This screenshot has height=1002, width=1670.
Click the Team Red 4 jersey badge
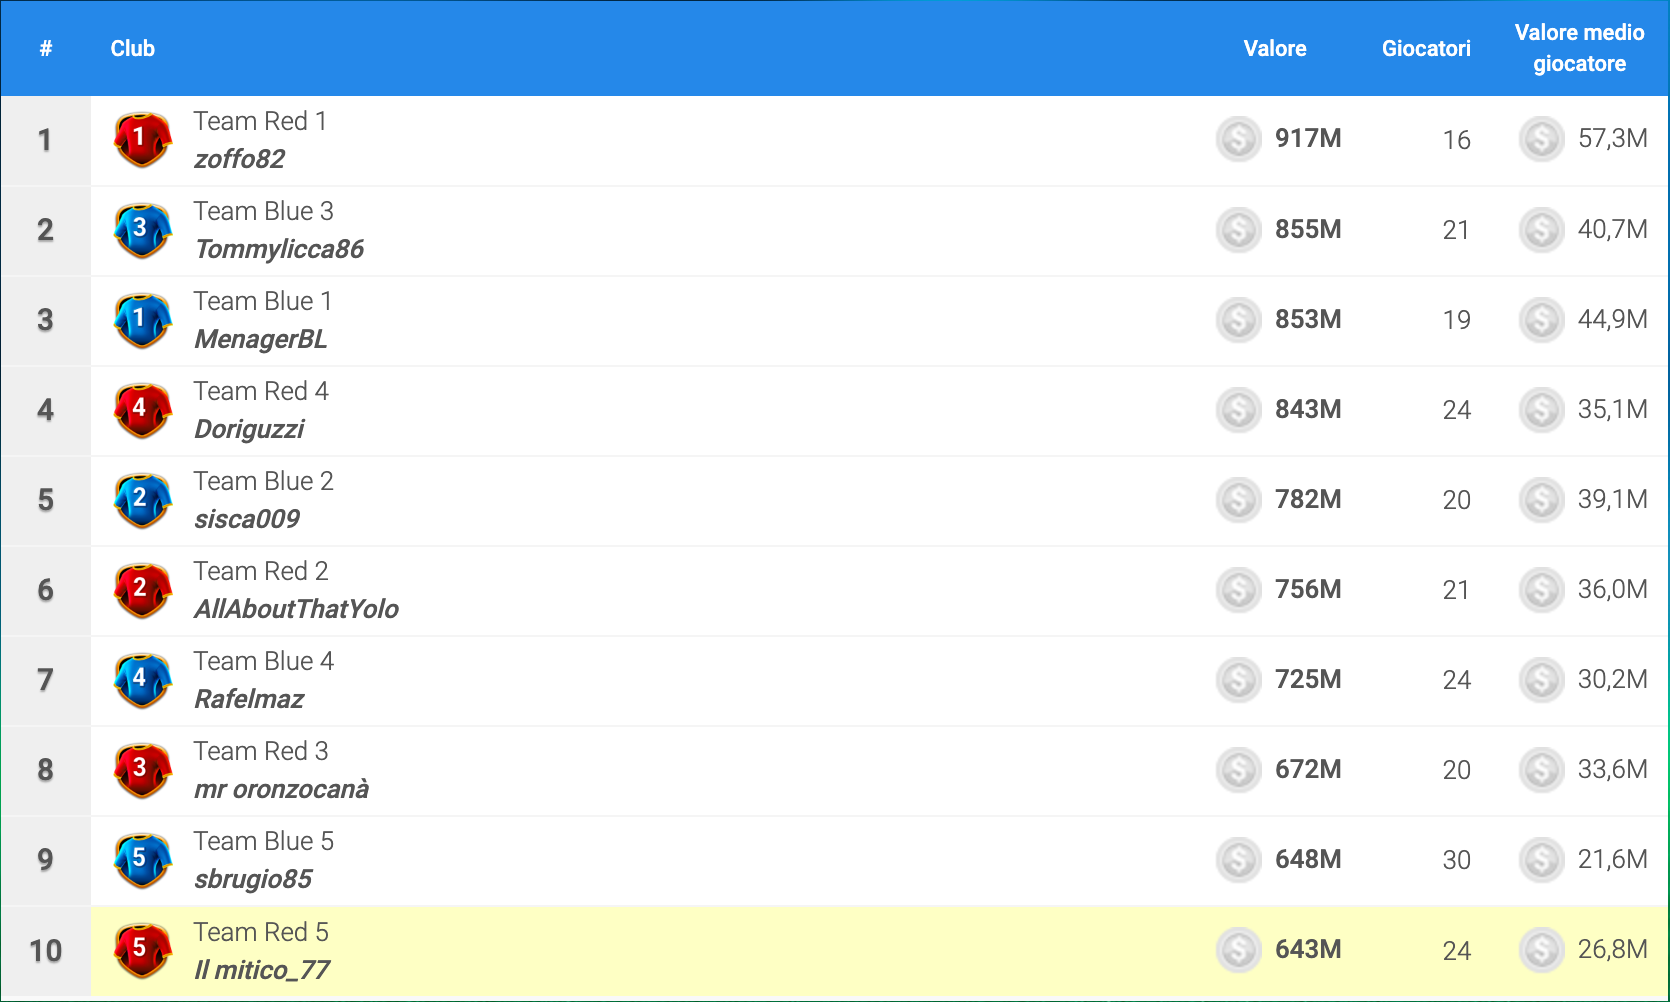click(x=142, y=410)
